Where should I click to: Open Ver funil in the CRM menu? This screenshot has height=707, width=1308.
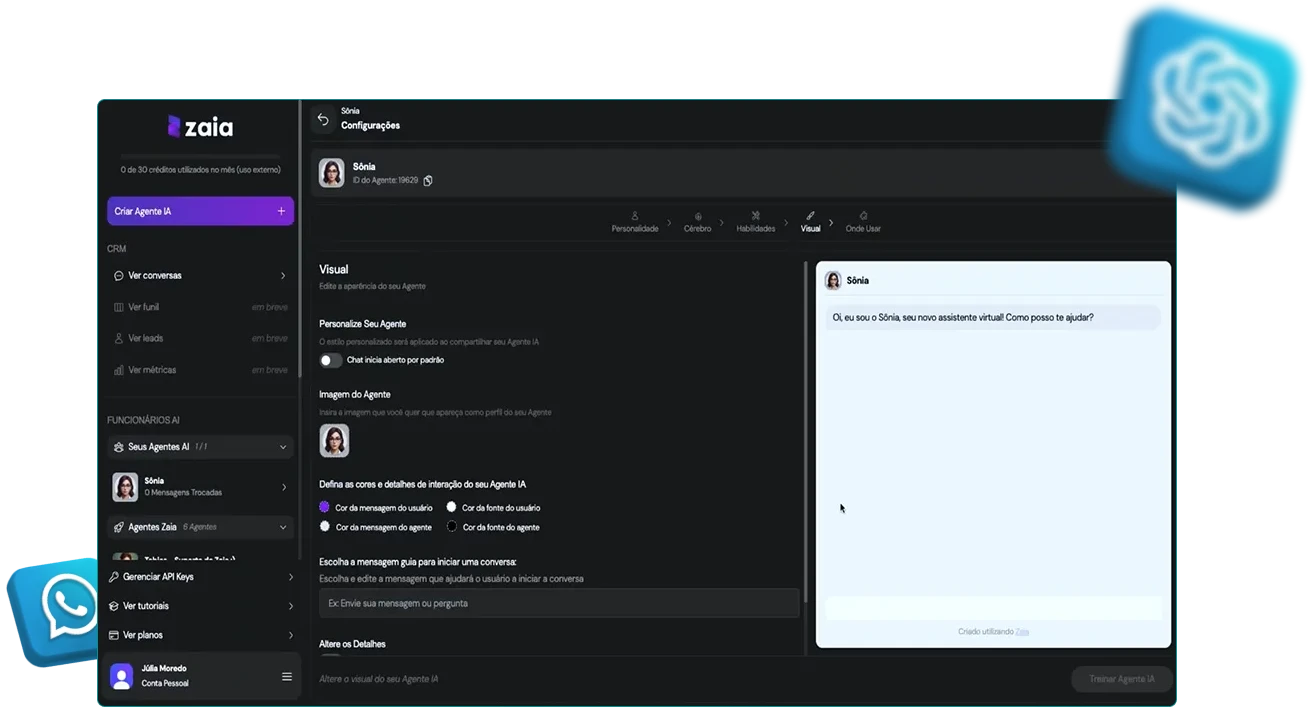(x=200, y=307)
